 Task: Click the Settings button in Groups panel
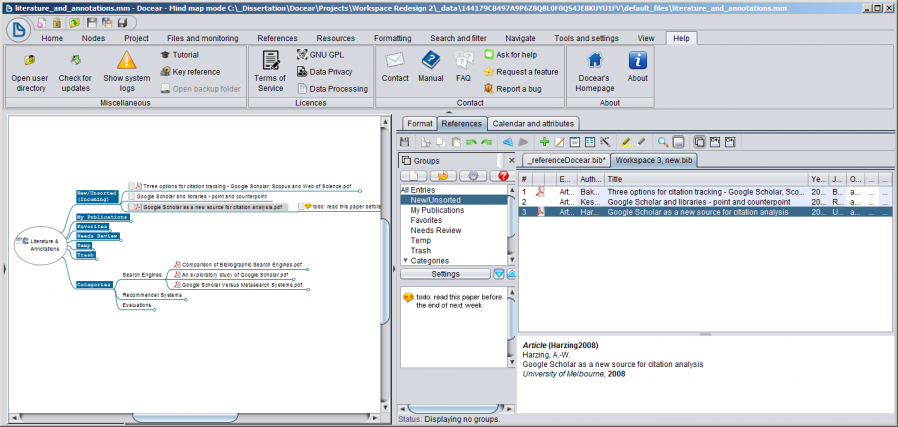[x=445, y=274]
